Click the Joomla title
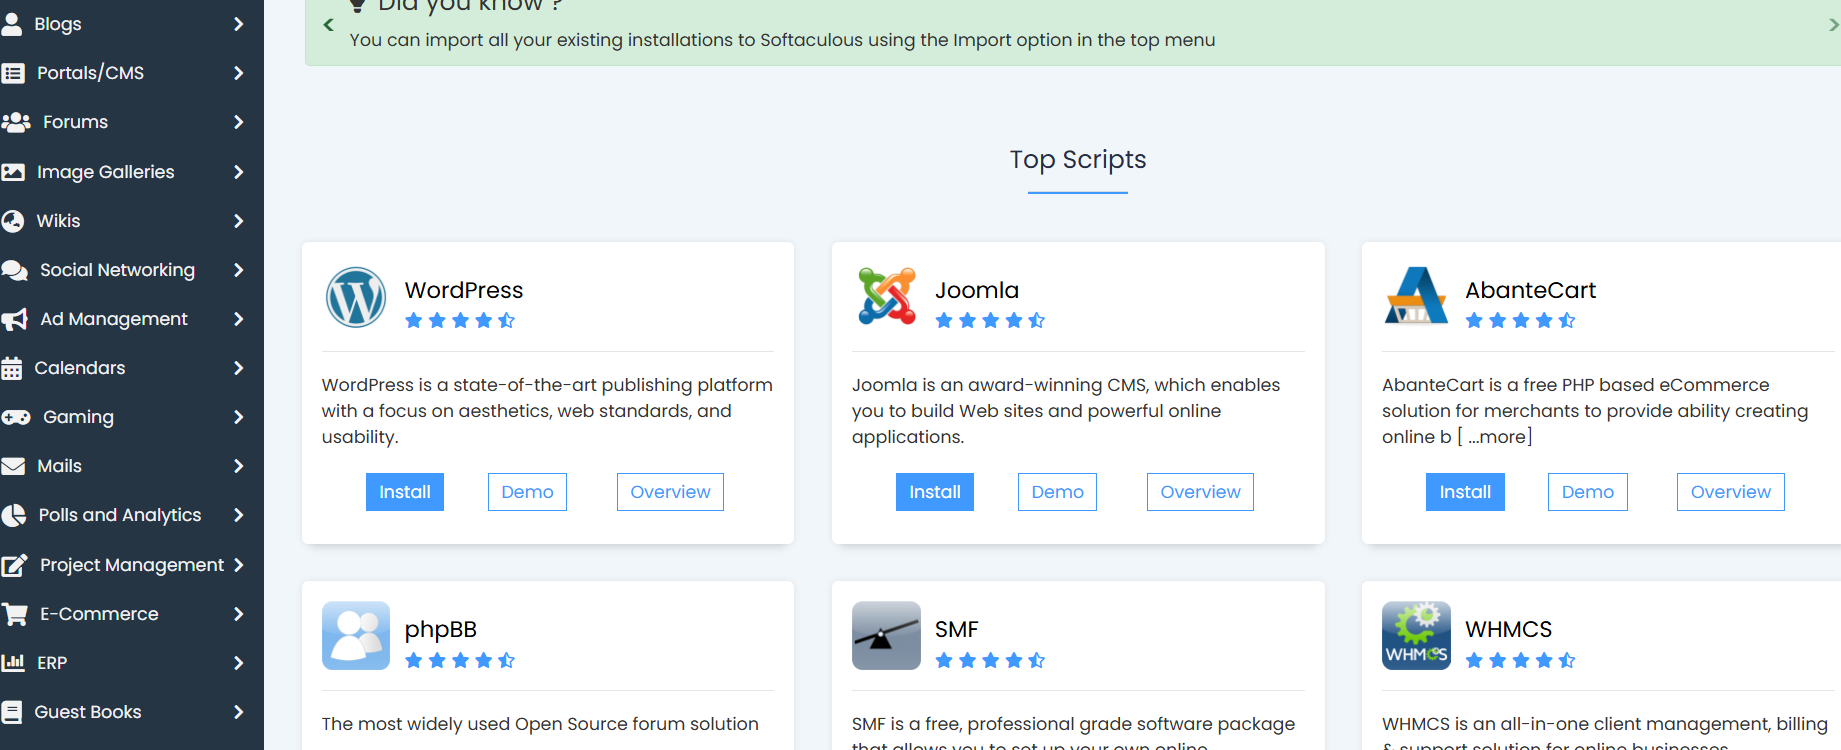The image size is (1841, 750). [x=977, y=290]
